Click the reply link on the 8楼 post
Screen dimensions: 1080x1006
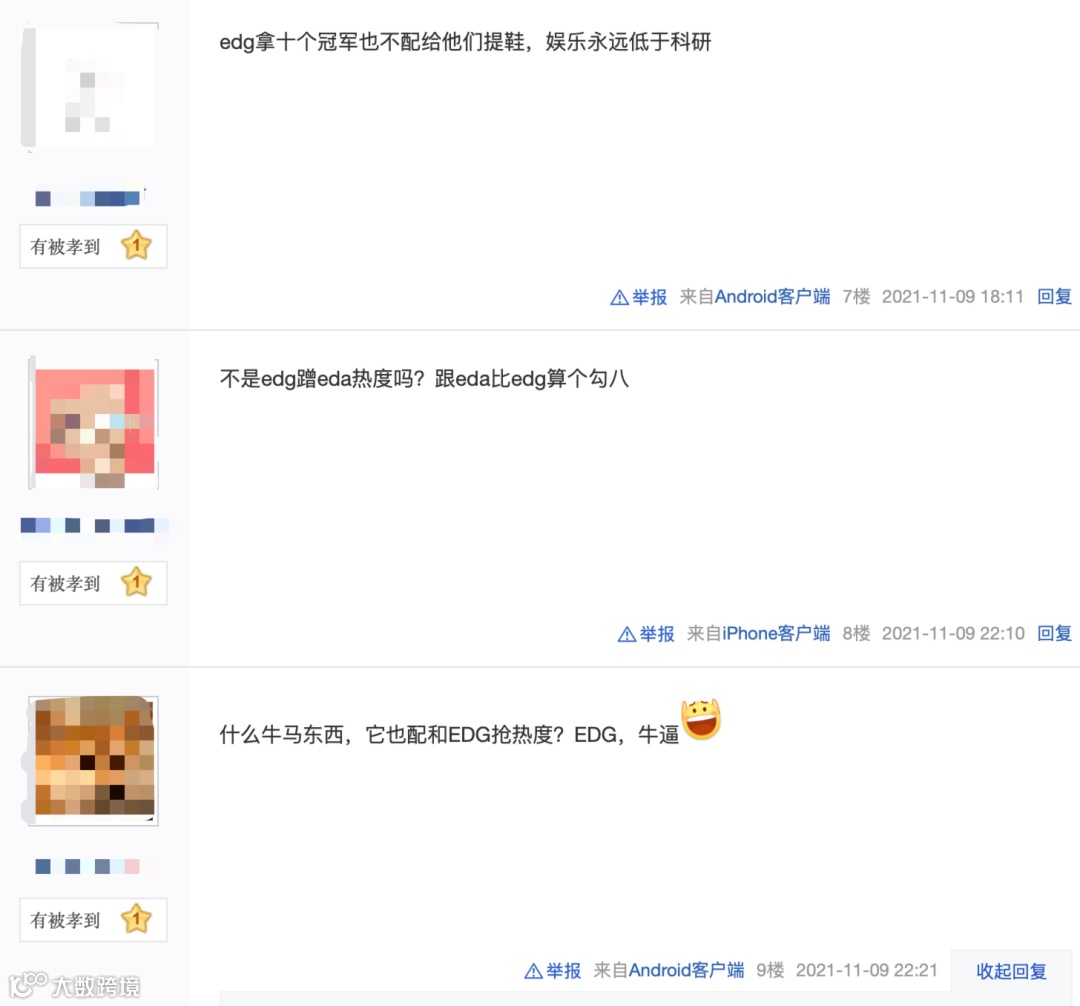[x=1055, y=633]
